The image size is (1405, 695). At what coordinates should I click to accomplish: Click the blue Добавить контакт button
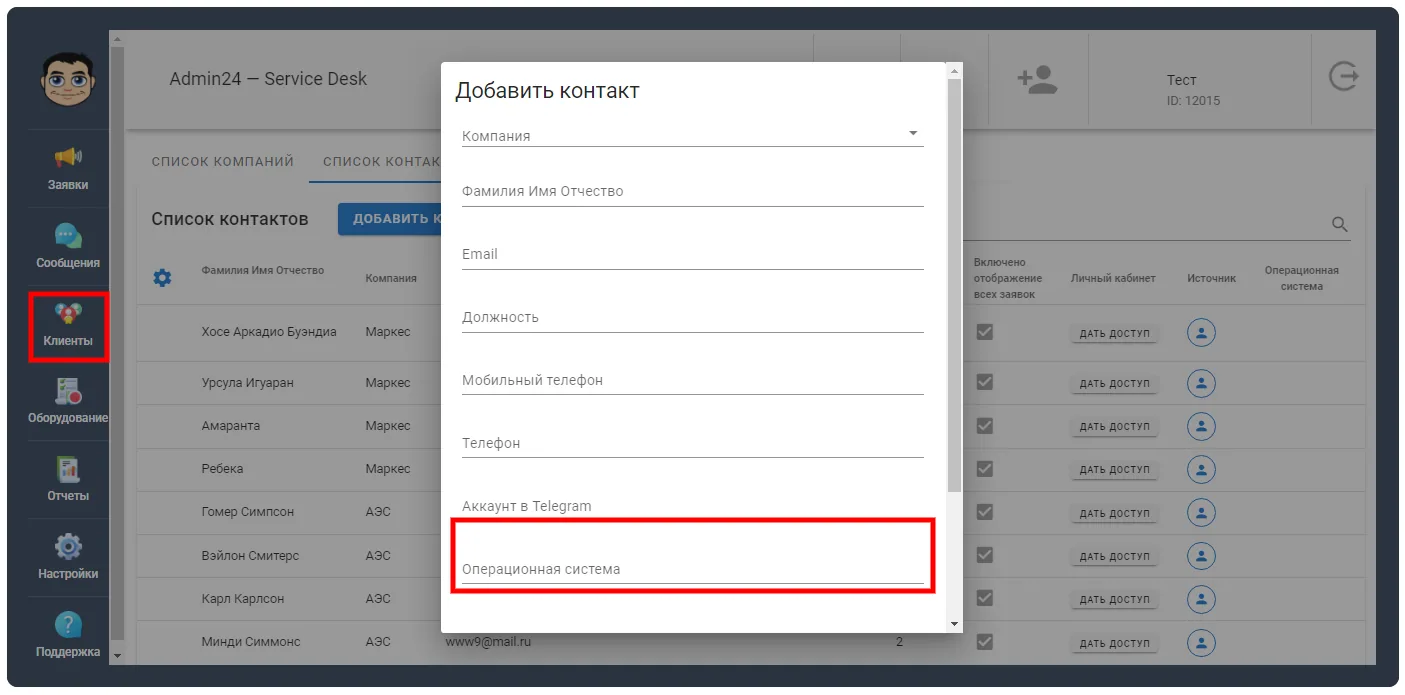390,219
